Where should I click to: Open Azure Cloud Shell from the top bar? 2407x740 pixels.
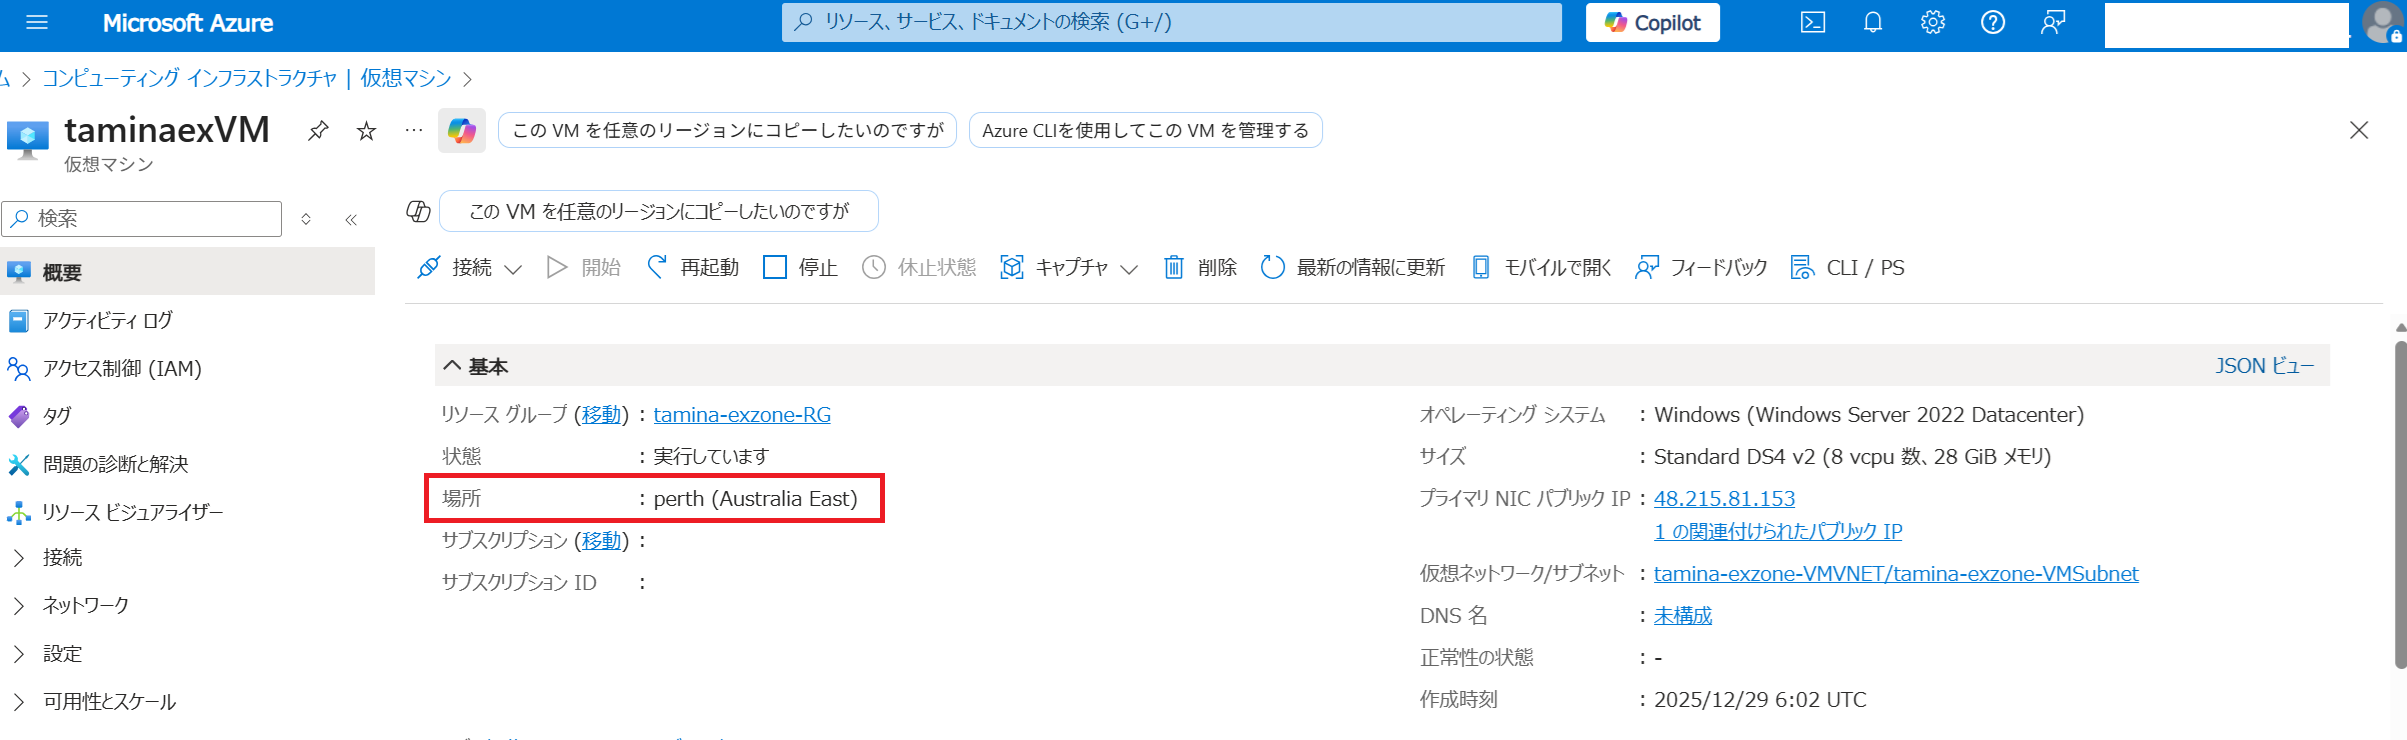tap(1813, 22)
